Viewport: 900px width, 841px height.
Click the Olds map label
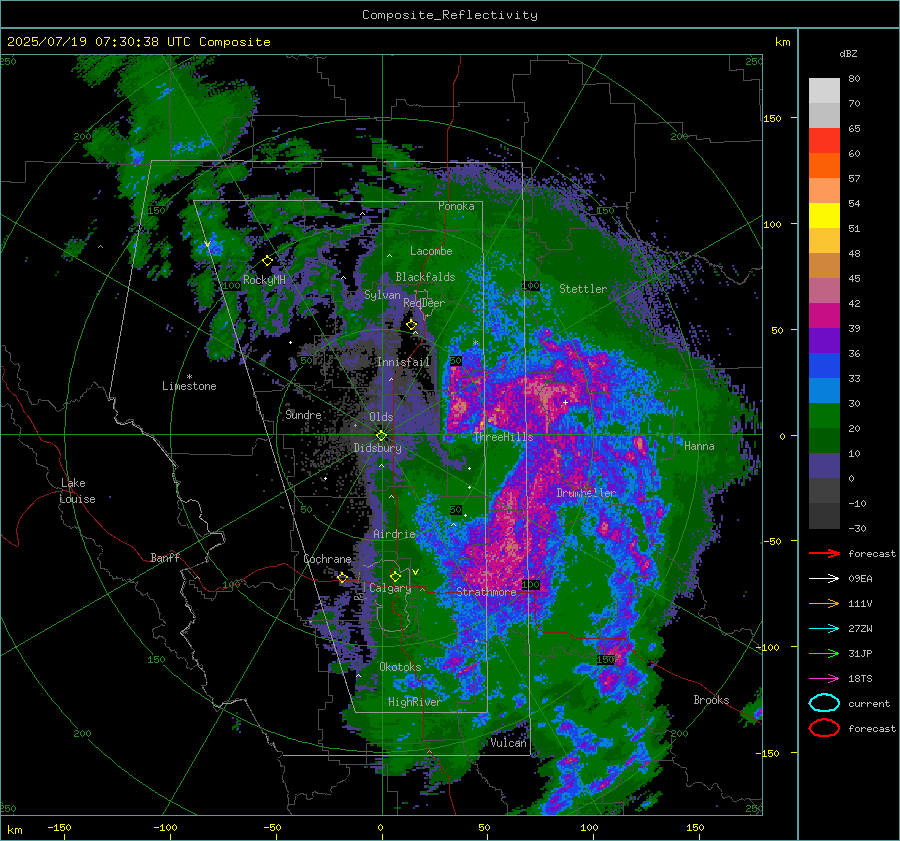pyautogui.click(x=381, y=417)
